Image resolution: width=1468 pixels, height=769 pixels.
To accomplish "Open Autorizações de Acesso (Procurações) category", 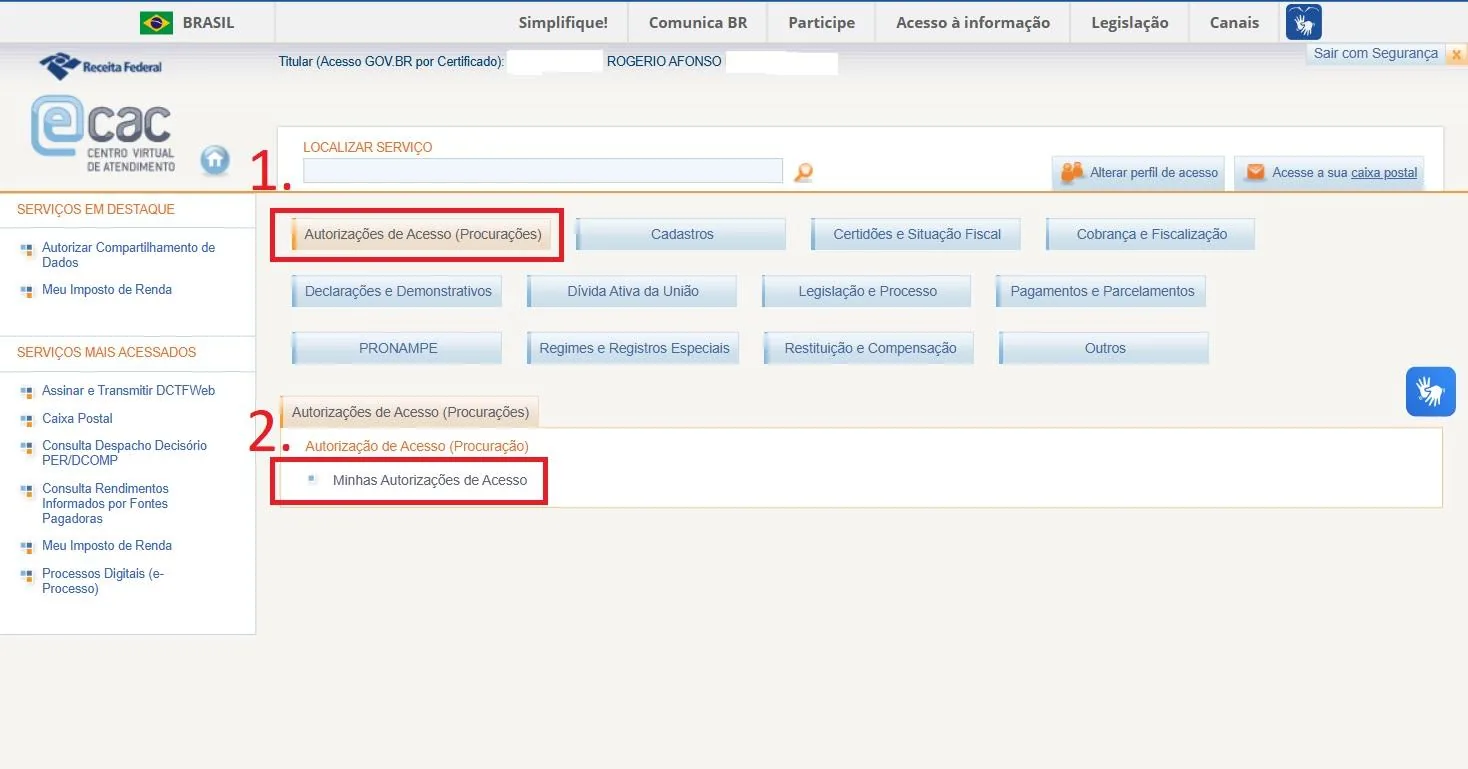I will click(421, 234).
